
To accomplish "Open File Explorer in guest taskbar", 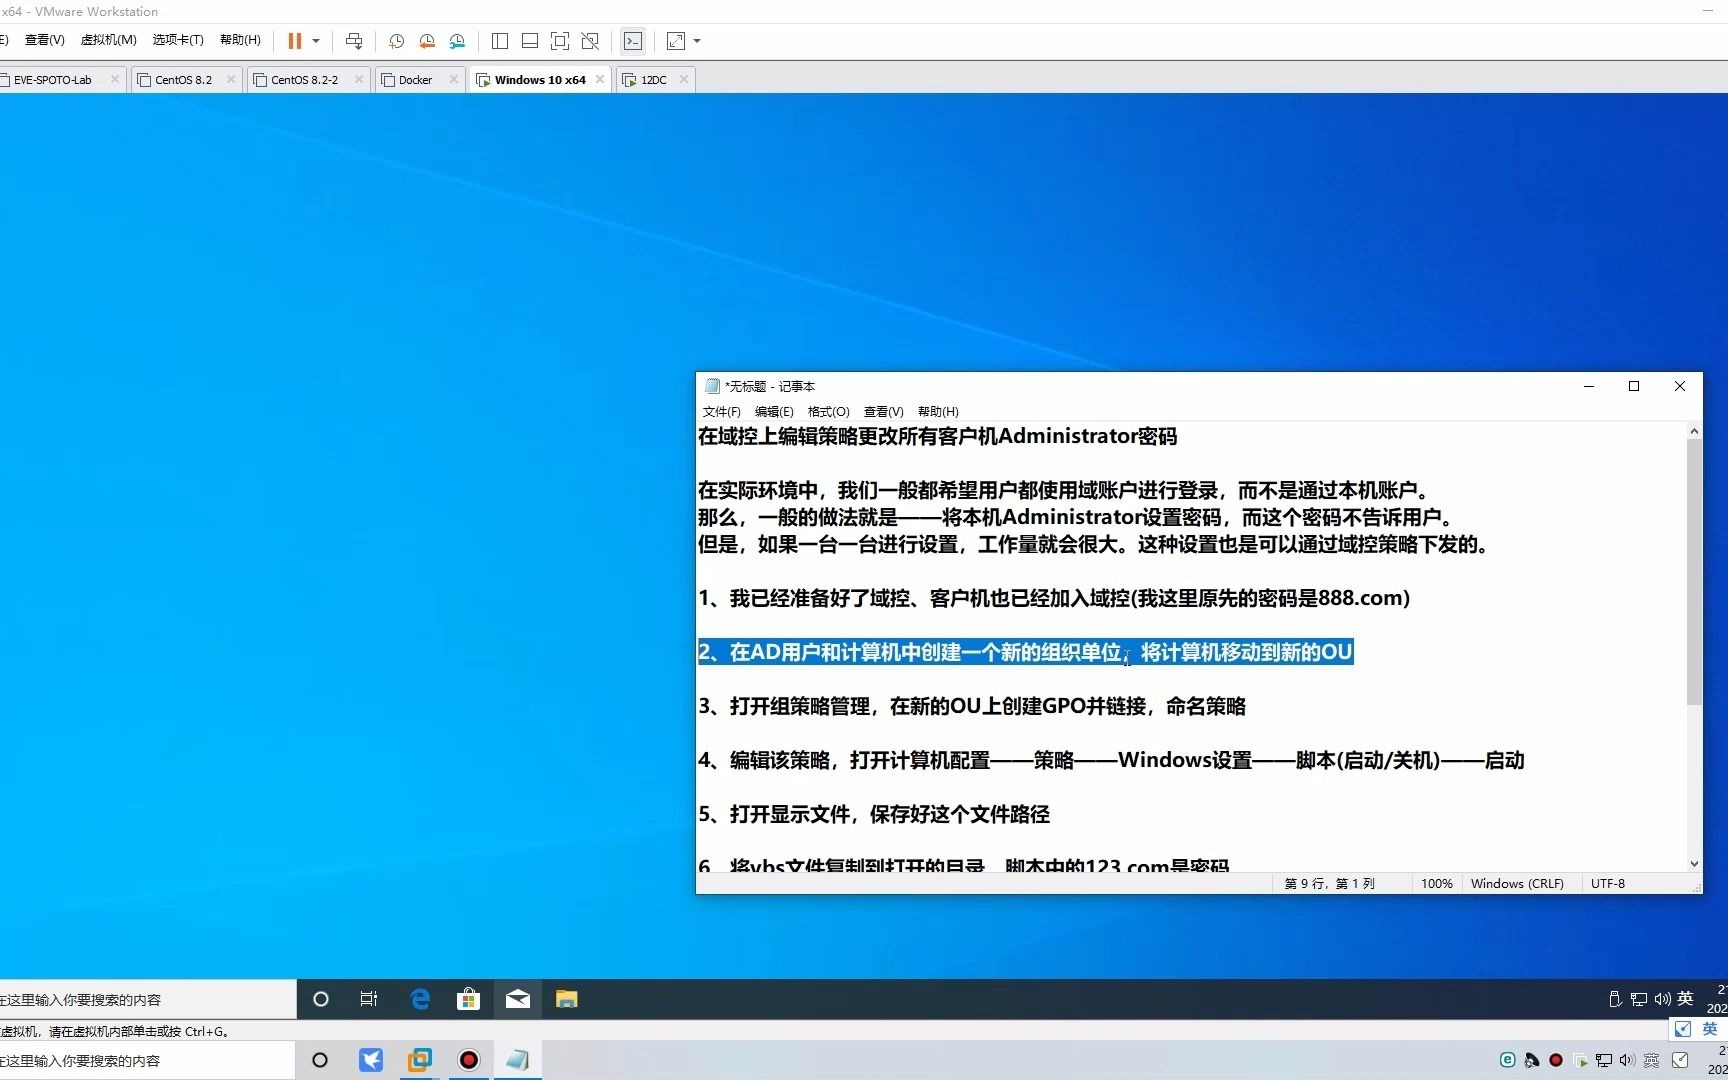I will pyautogui.click(x=567, y=999).
